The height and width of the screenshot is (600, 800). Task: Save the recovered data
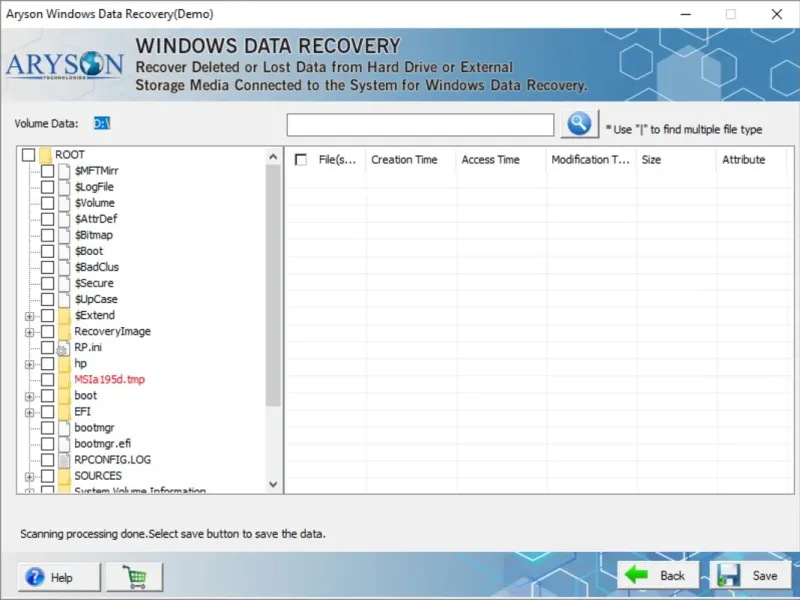tap(751, 576)
